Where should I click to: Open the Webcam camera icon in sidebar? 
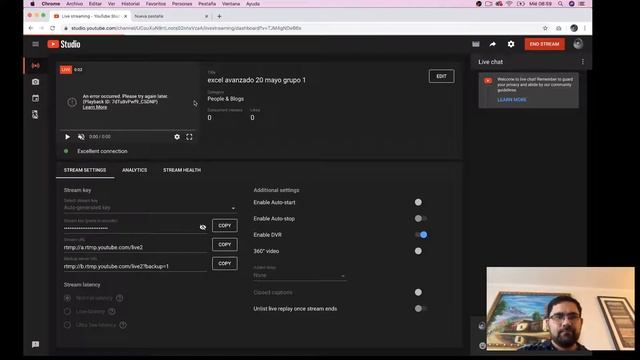point(36,82)
